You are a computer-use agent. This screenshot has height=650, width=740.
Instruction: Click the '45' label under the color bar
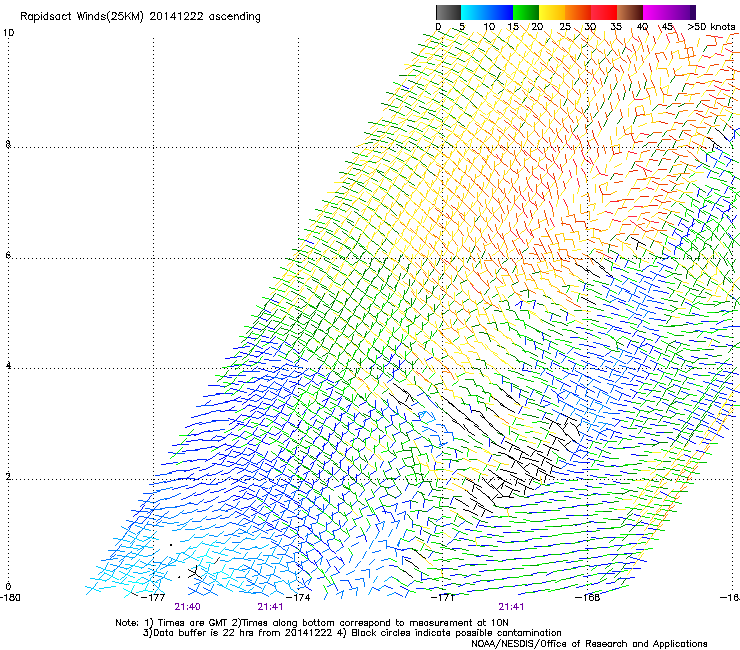(667, 27)
